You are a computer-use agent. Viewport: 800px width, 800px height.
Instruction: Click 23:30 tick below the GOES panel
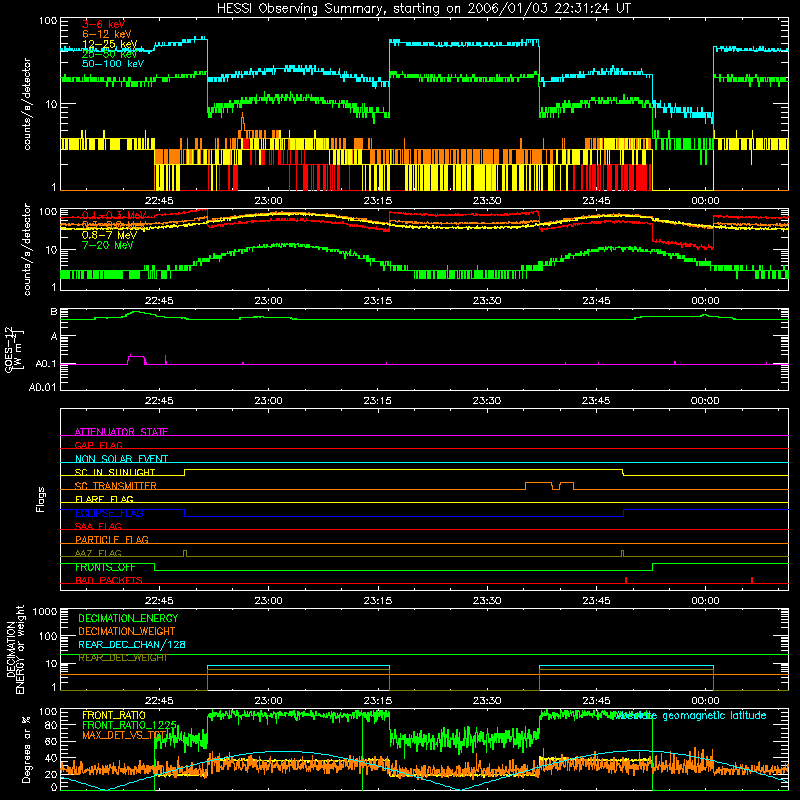coord(487,401)
